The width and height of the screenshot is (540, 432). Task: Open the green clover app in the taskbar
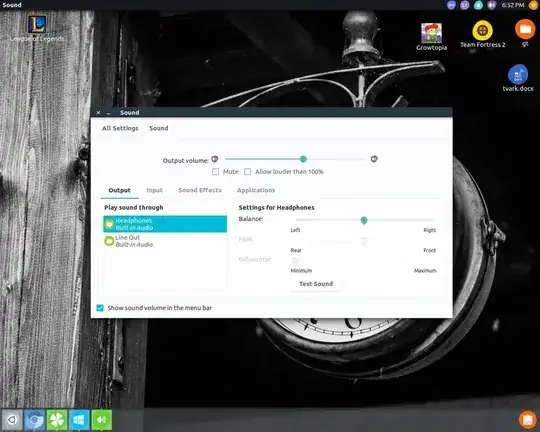tap(57, 420)
